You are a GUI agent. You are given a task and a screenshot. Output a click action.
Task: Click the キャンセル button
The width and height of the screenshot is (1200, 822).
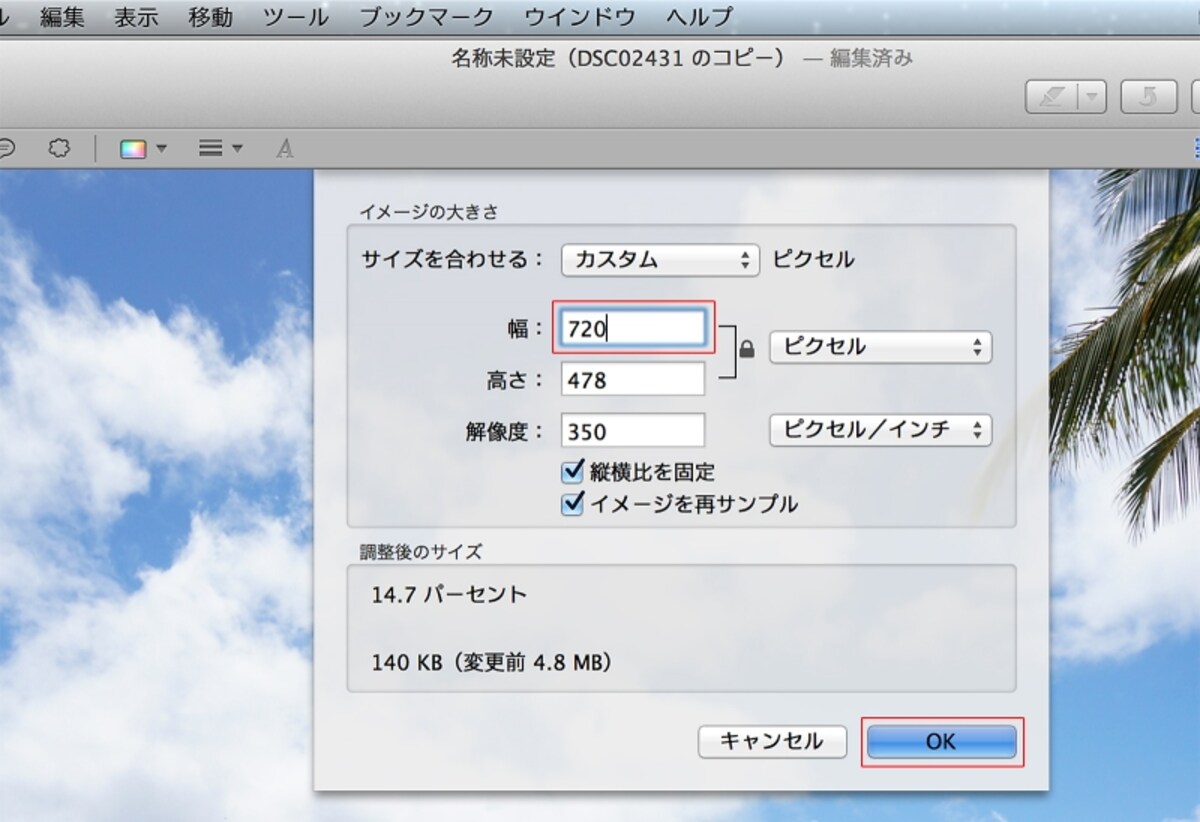(772, 742)
